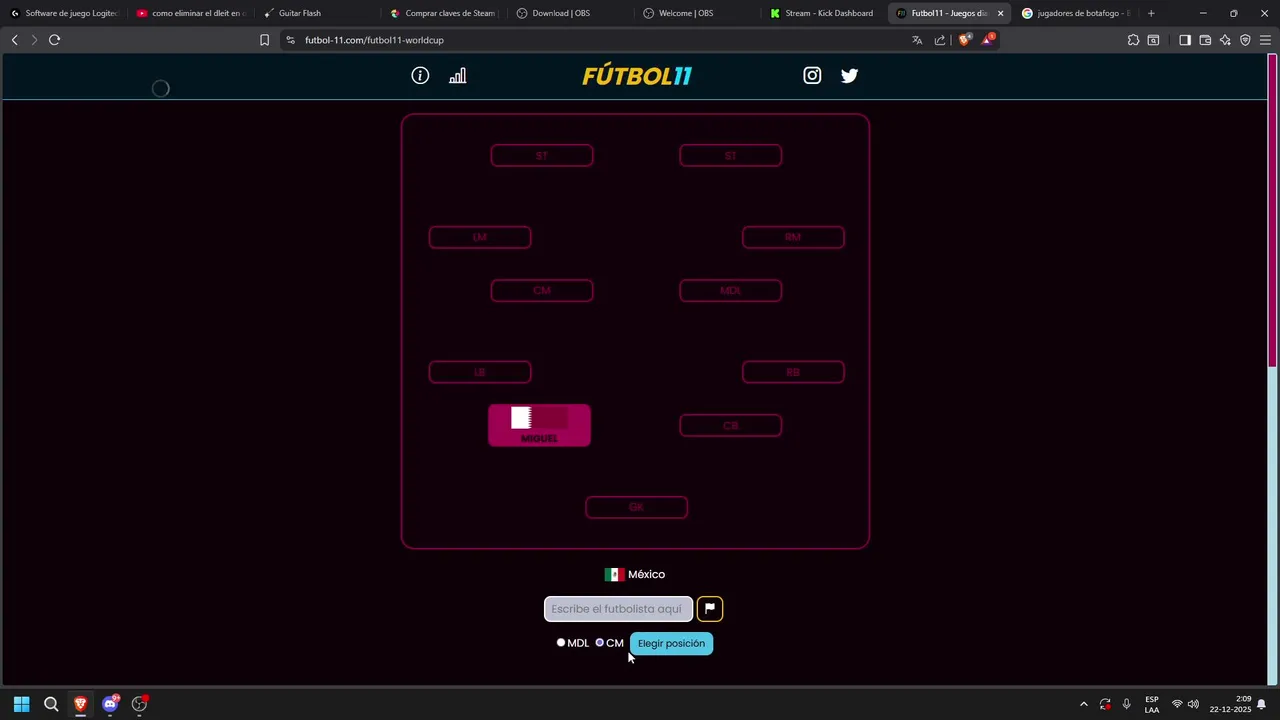The image size is (1280, 720).
Task: Click the LB position slot
Action: pos(480,372)
